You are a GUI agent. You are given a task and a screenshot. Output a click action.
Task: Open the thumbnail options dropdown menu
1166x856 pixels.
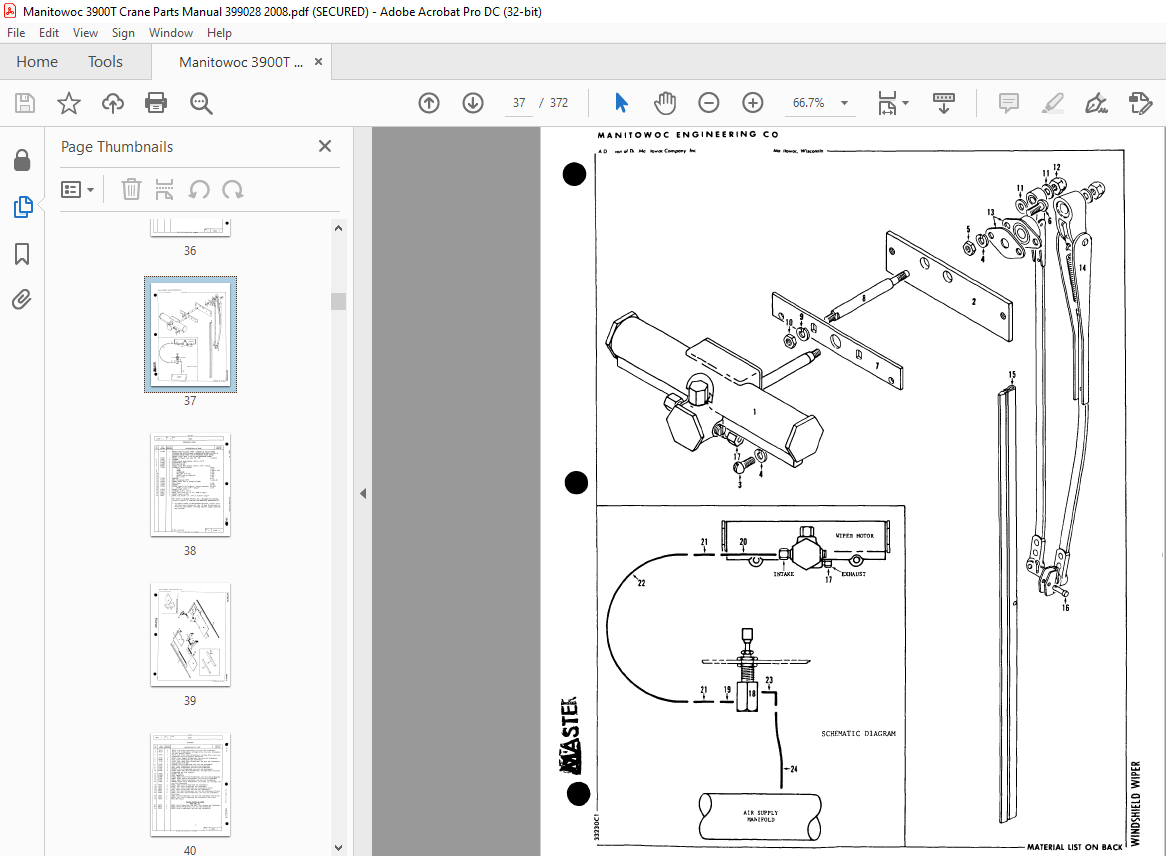[77, 190]
